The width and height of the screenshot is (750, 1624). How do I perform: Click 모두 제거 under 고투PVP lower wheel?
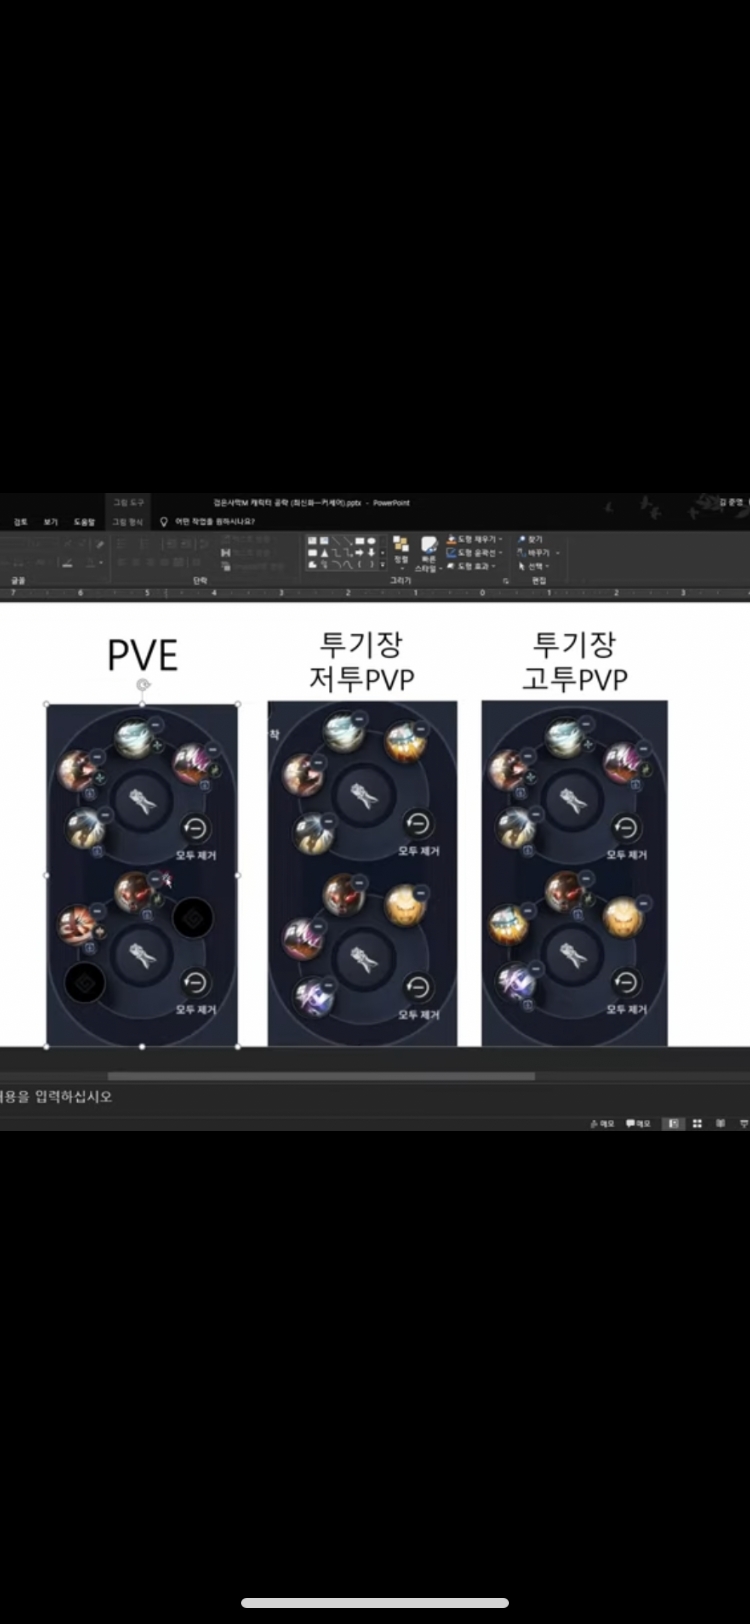pyautogui.click(x=626, y=1009)
